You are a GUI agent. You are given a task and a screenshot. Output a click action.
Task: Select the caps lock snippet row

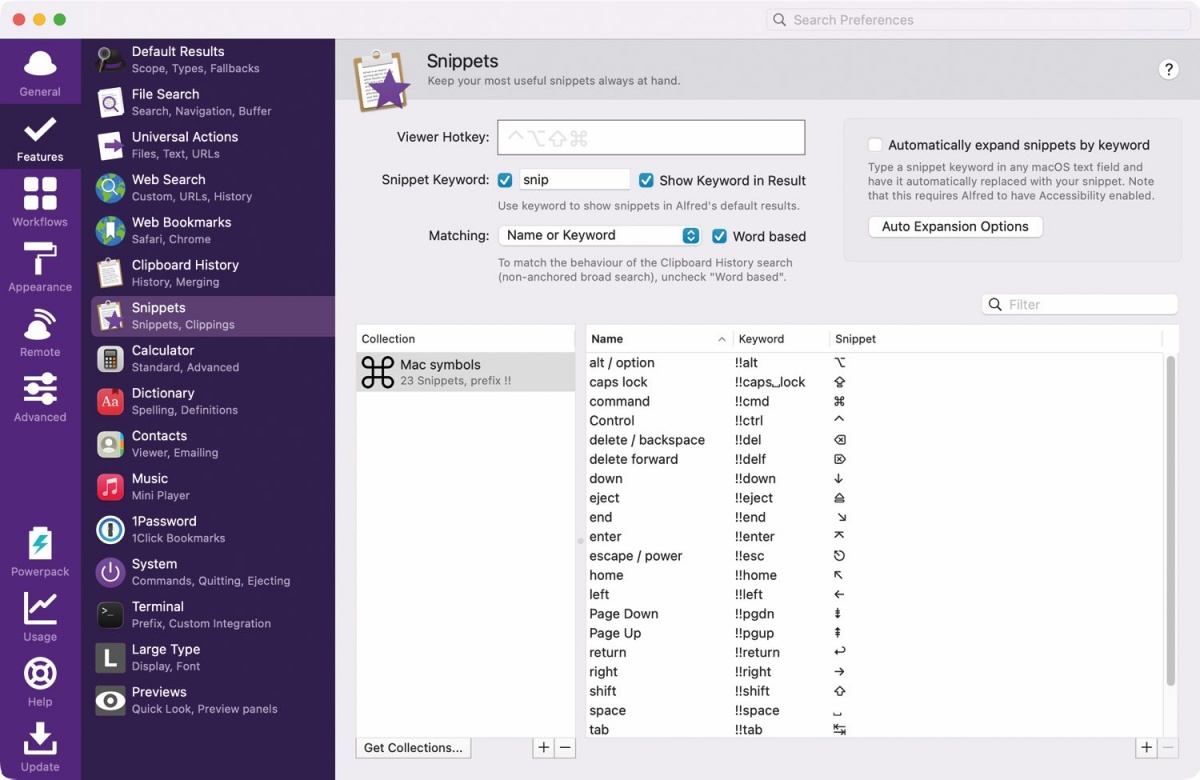click(875, 382)
